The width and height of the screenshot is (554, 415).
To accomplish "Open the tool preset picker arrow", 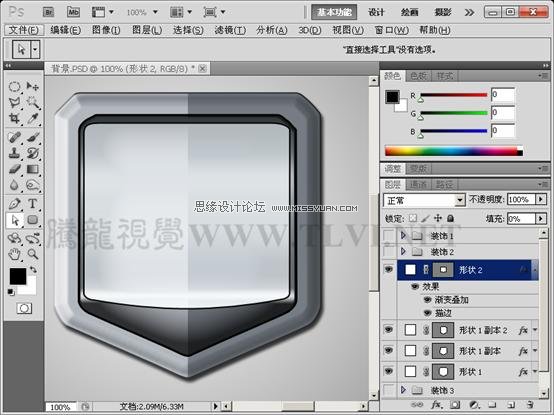I will [35, 49].
